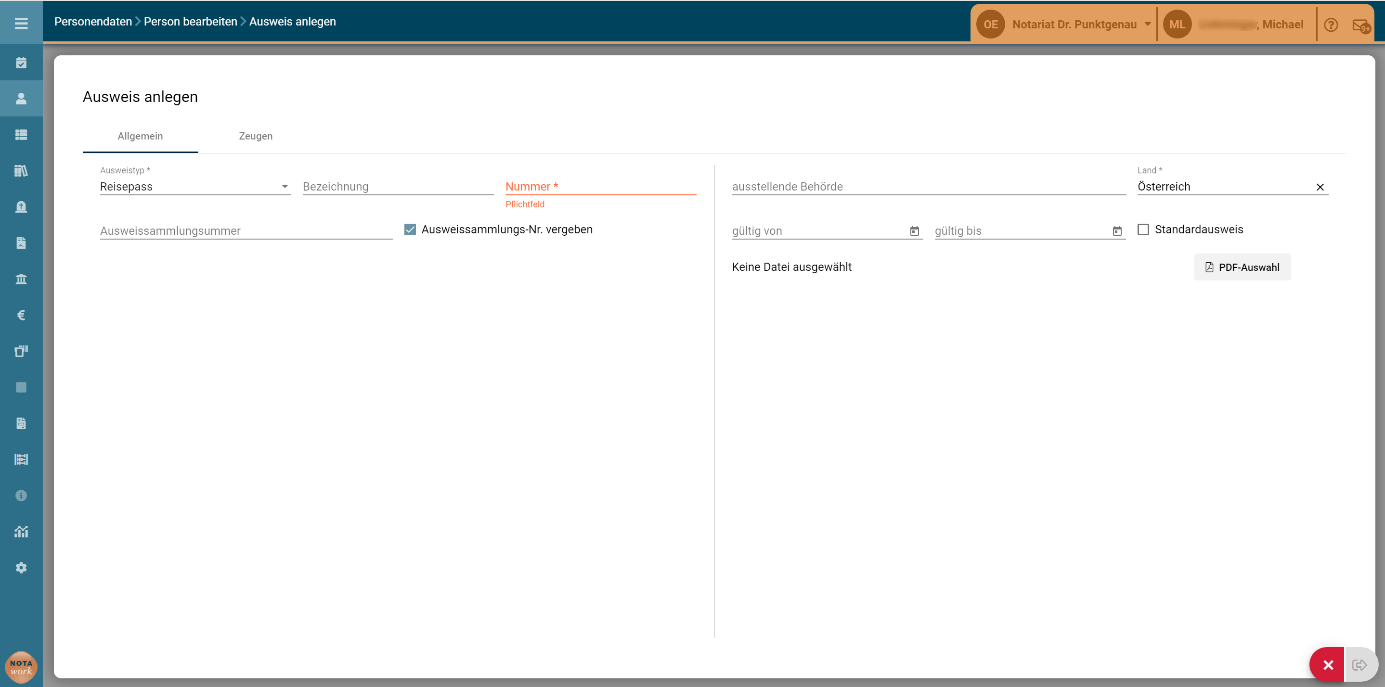Click the NOTA work logo
Screen dimensions: 1385x687
click(x=21, y=667)
